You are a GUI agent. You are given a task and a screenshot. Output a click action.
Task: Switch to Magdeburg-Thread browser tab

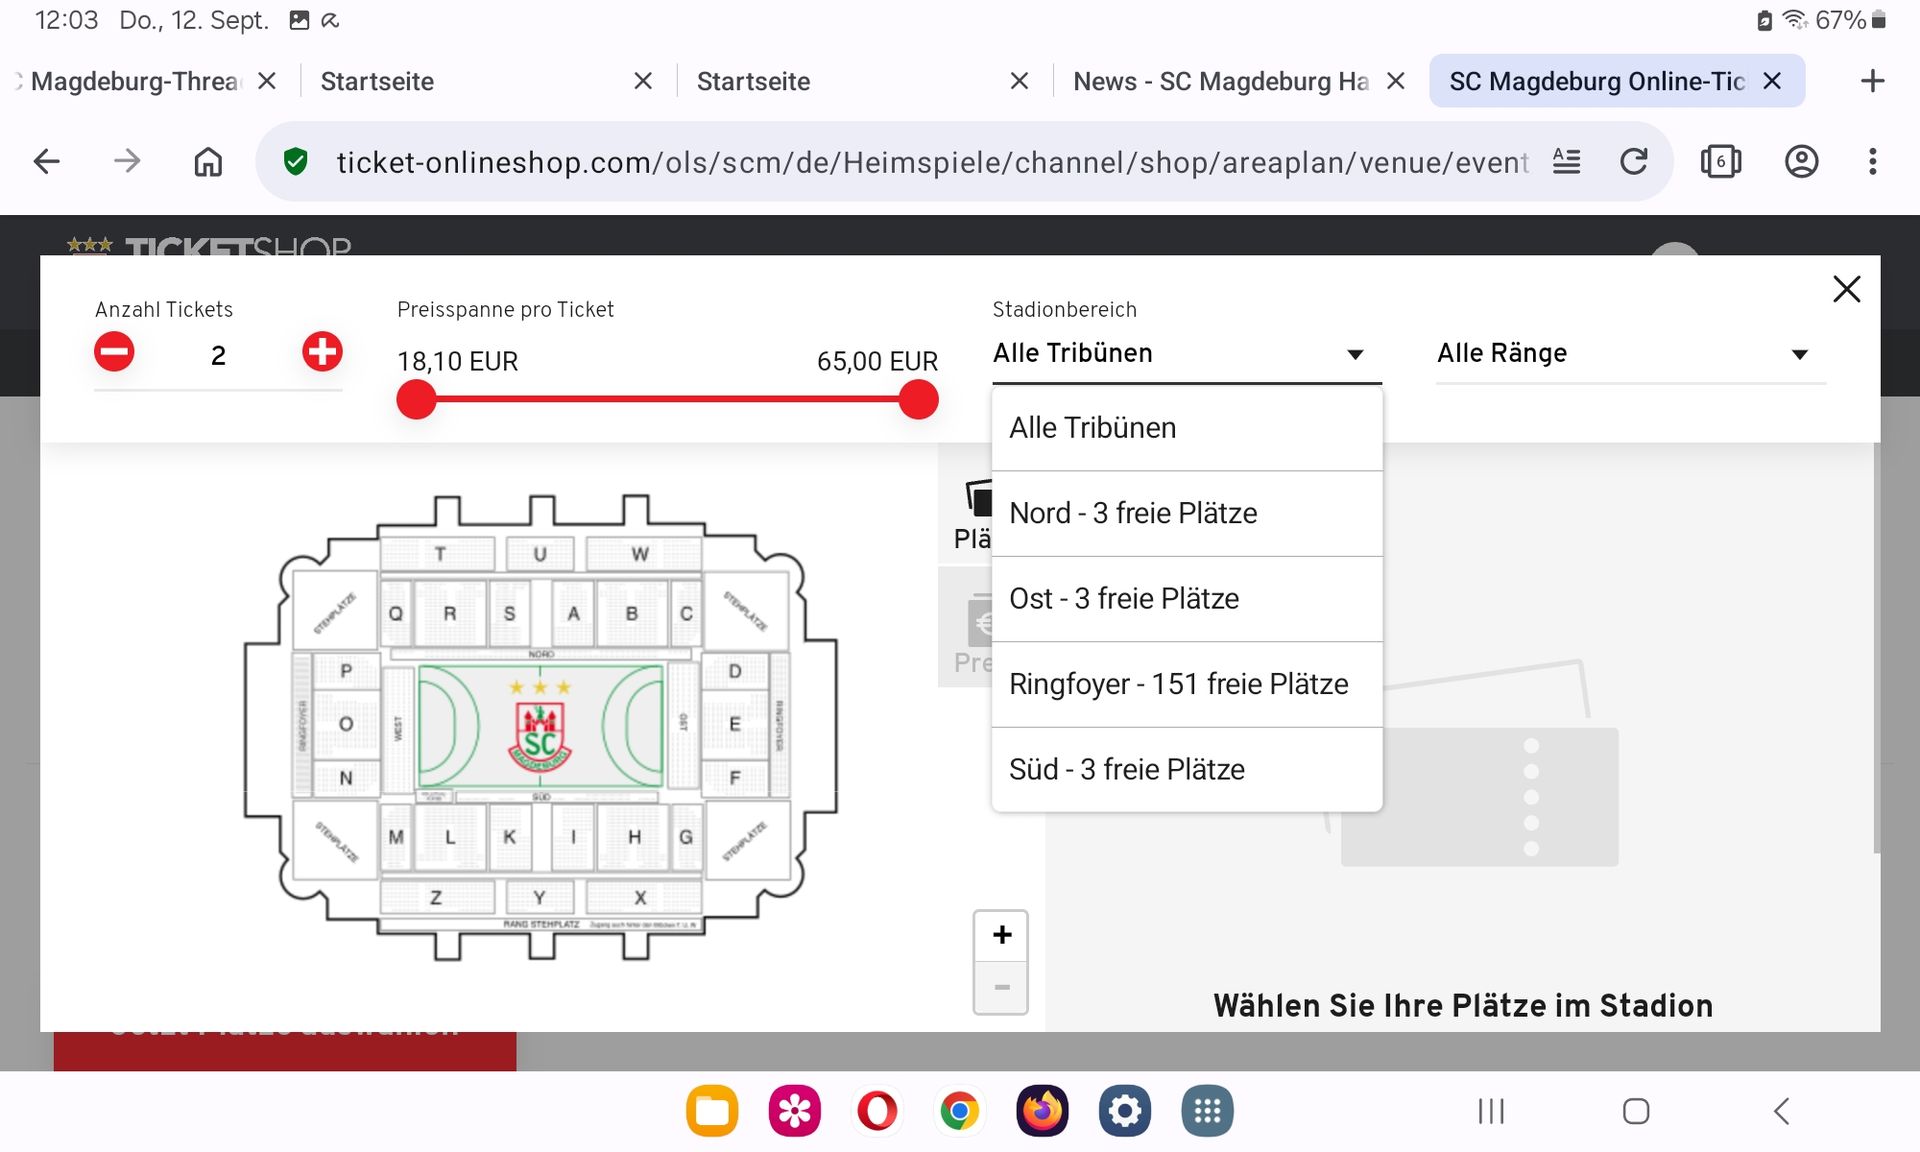tap(135, 81)
